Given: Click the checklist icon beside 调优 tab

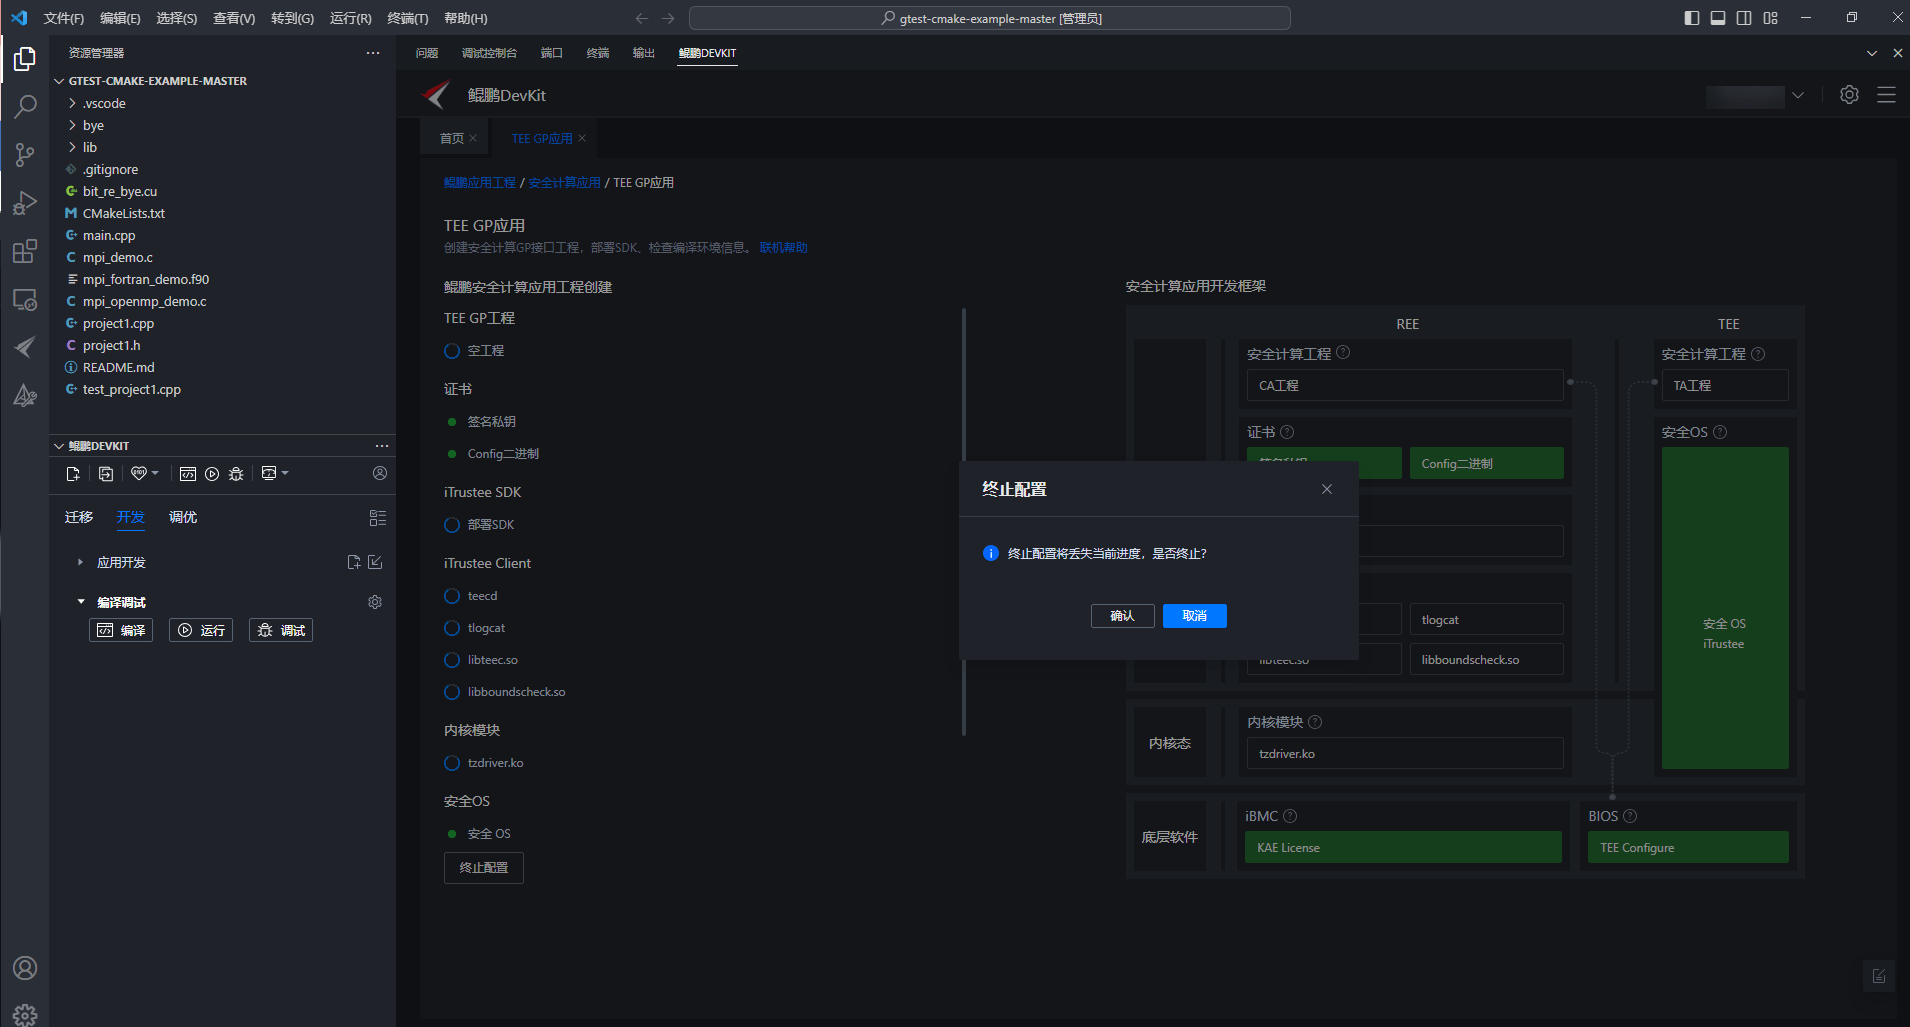Looking at the screenshot, I should click(x=377, y=518).
